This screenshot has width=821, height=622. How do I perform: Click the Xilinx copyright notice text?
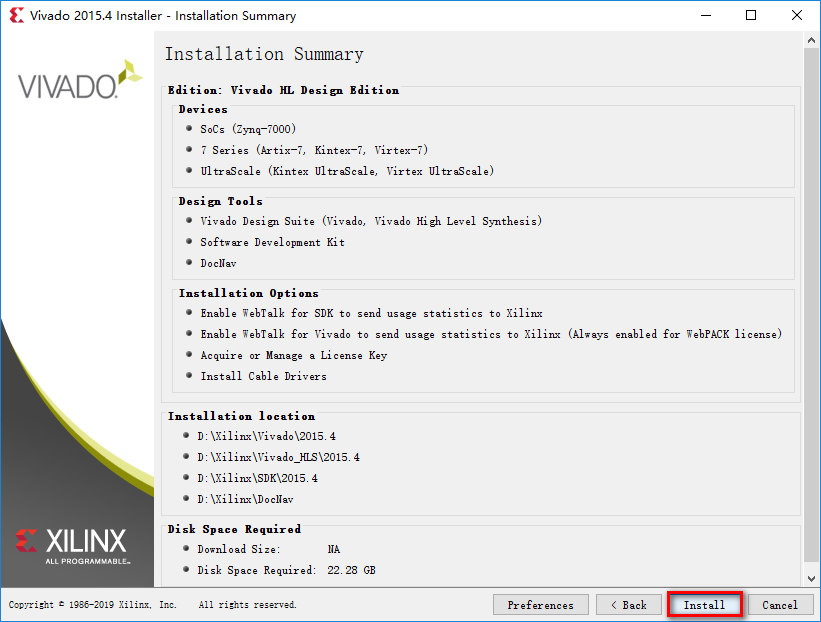pos(152,605)
